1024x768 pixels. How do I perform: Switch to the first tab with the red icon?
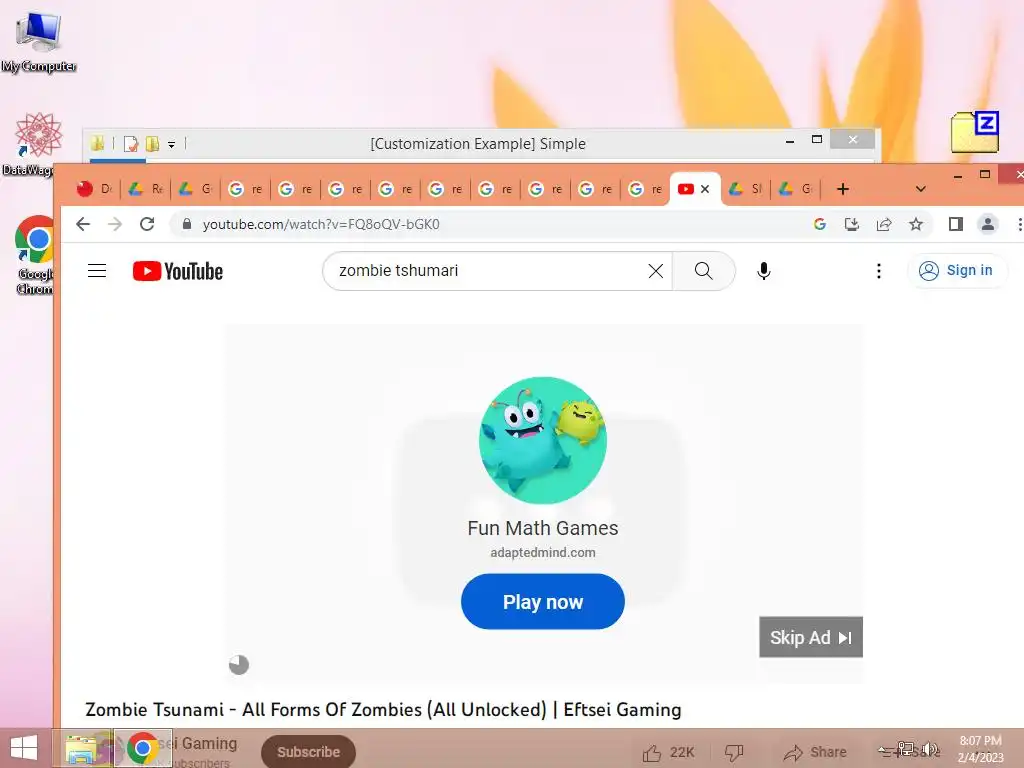pyautogui.click(x=93, y=189)
